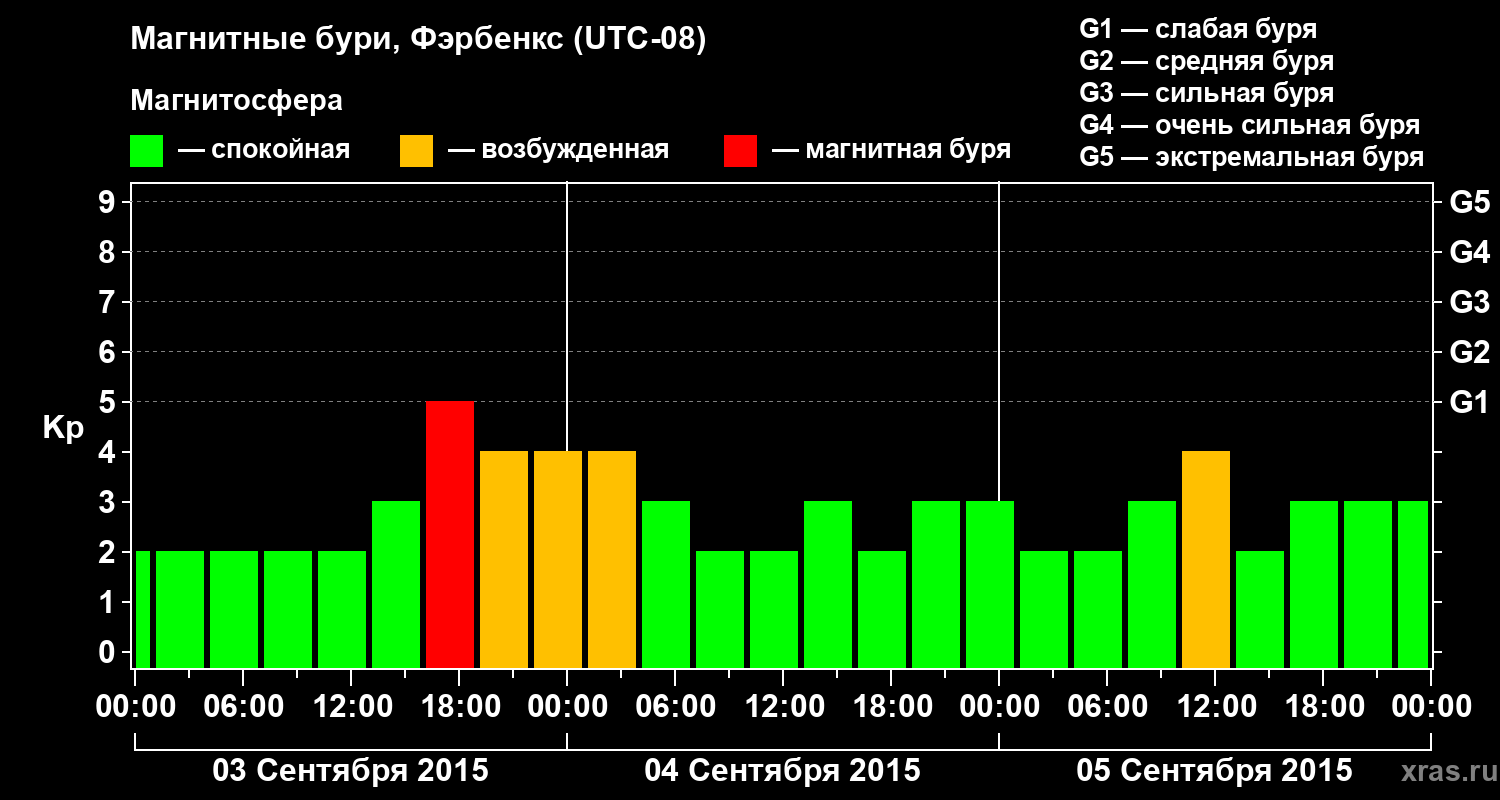Click the '— магнитная буря' legend label

pyautogui.click(x=891, y=150)
